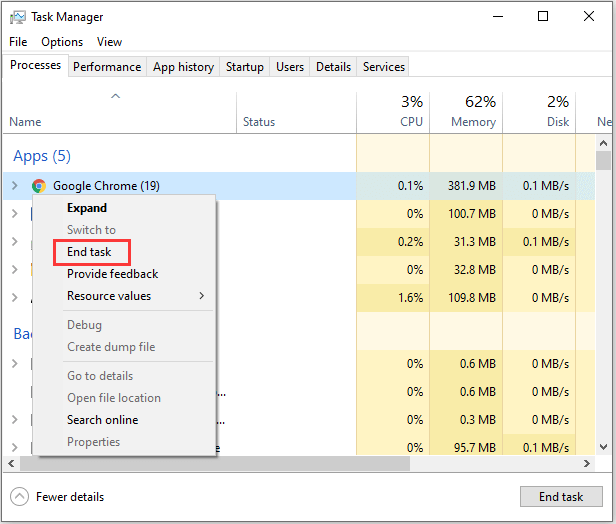Sort by the Memory column header
Image resolution: width=616 pixels, height=524 pixels.
466,113
